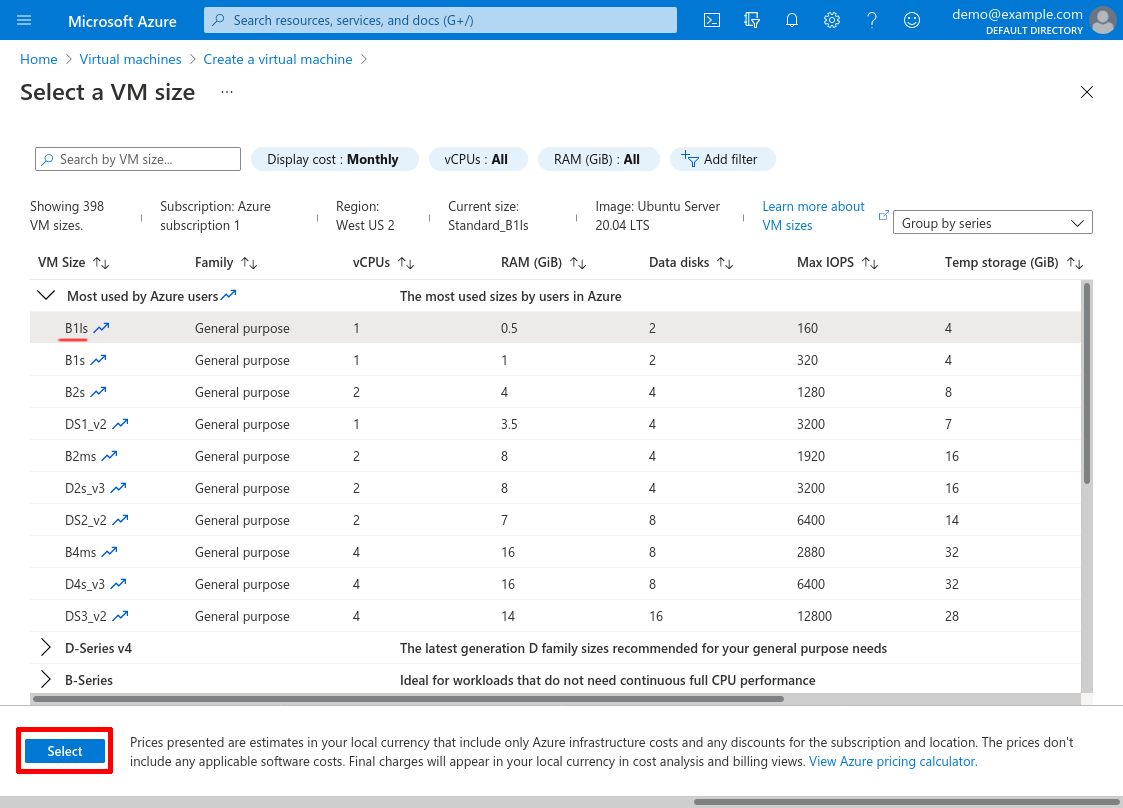Click the trending icon next to D4s_v3
Screen dimensions: 1123x808
pos(118,584)
